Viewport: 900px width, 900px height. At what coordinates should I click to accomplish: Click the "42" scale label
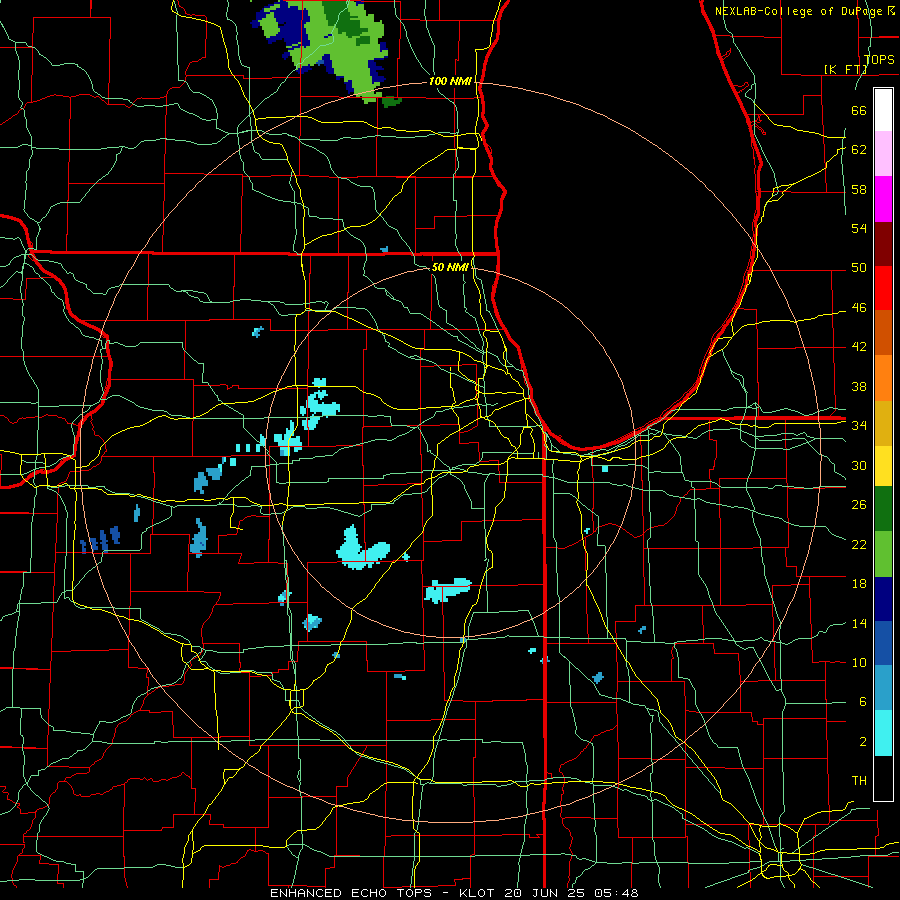click(859, 346)
